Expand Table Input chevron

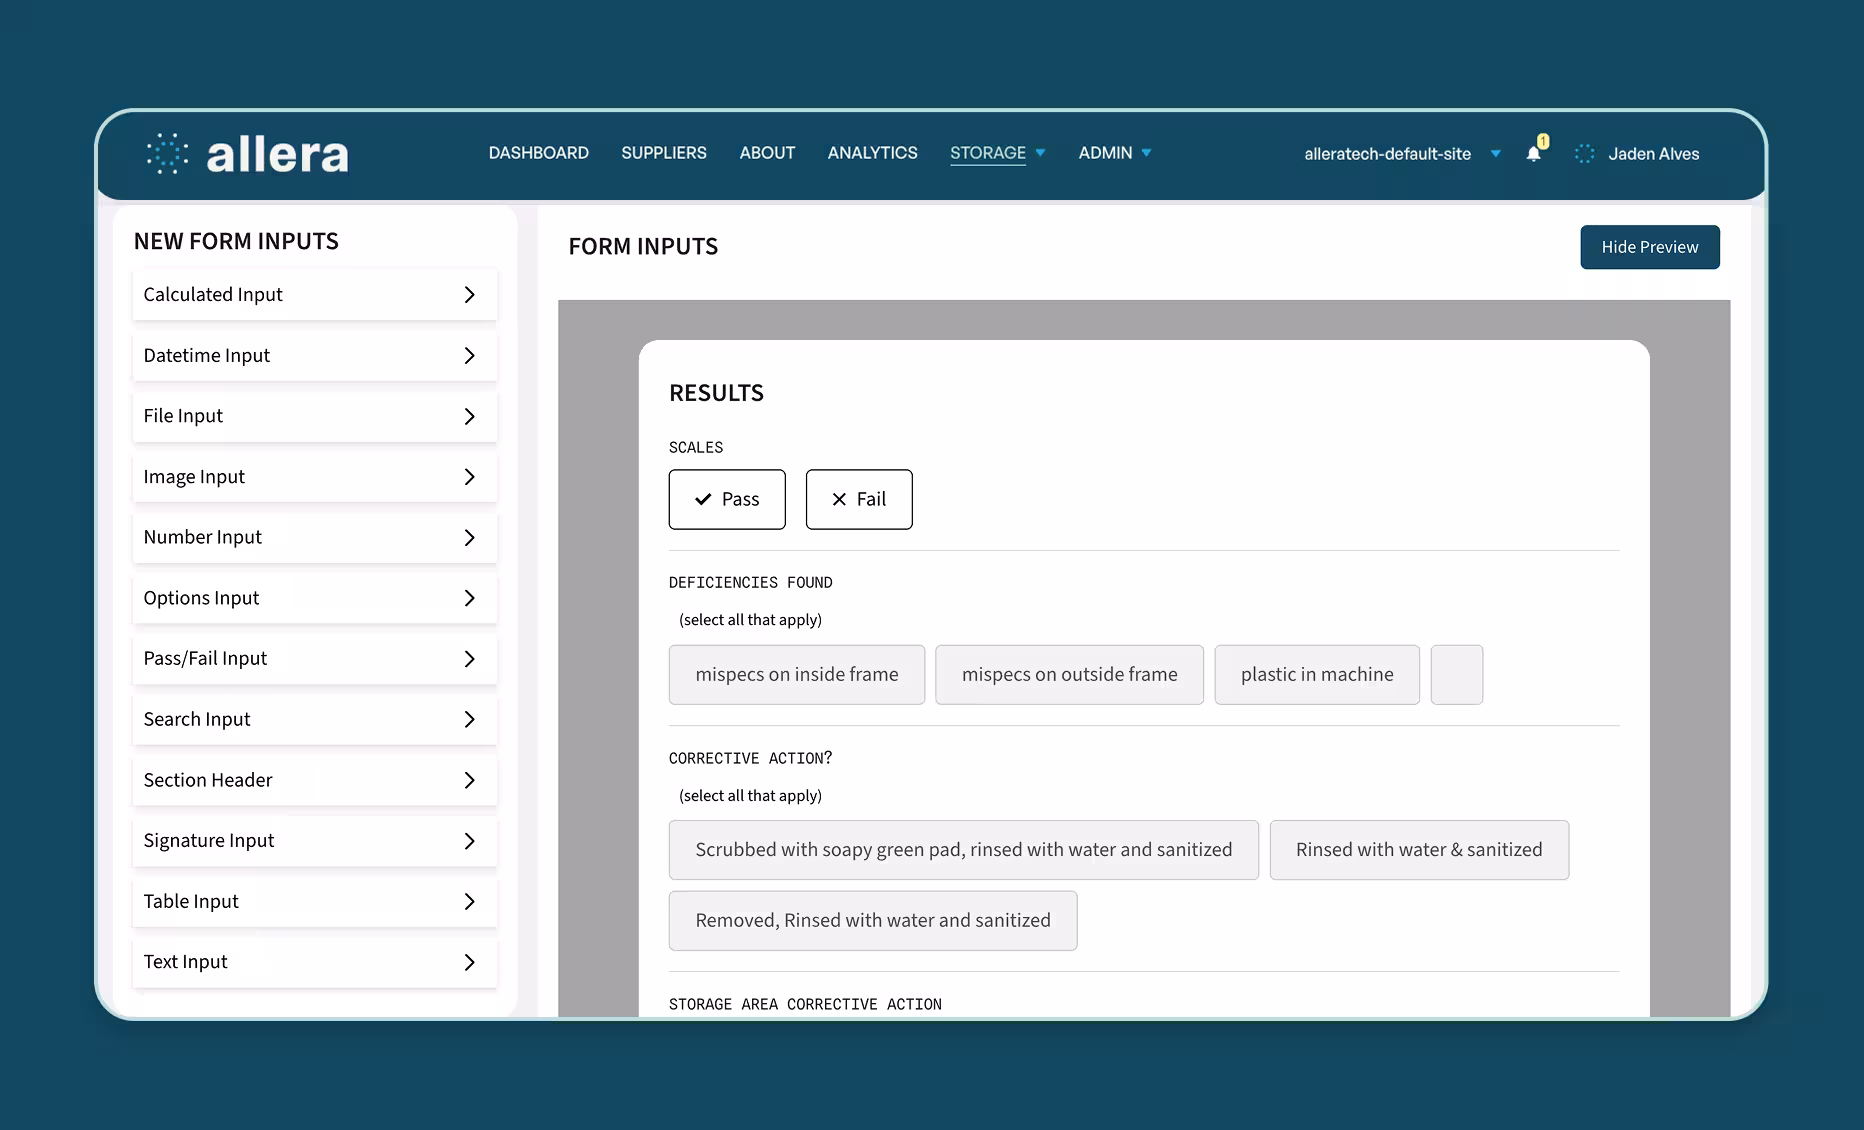tap(469, 902)
